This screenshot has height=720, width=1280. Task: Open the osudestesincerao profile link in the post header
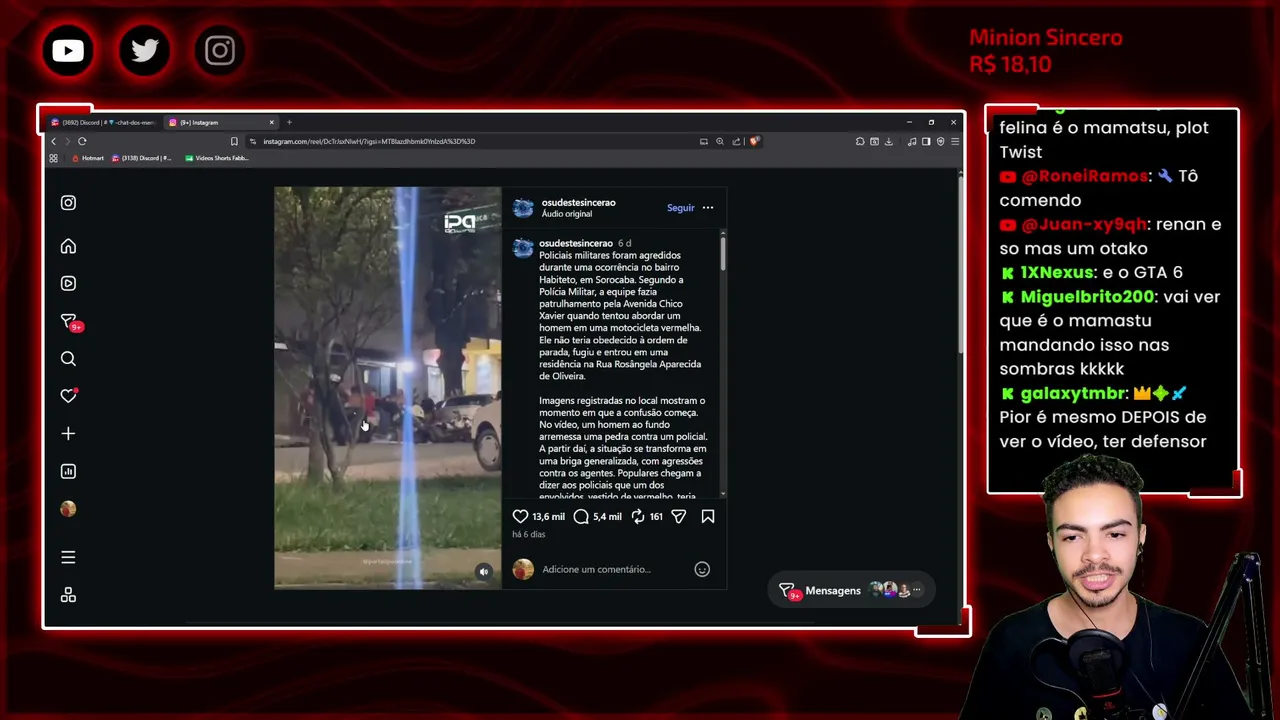[578, 202]
